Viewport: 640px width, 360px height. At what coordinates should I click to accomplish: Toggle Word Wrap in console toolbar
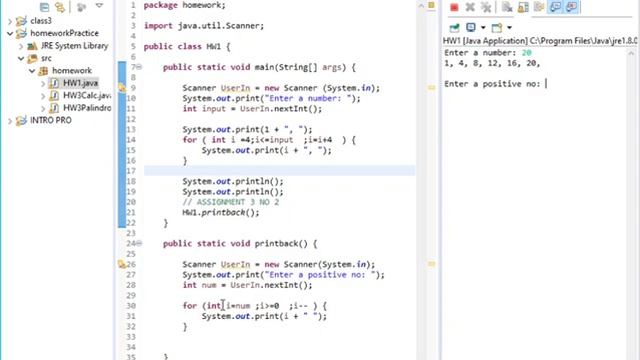pyautogui.click(x=539, y=7)
